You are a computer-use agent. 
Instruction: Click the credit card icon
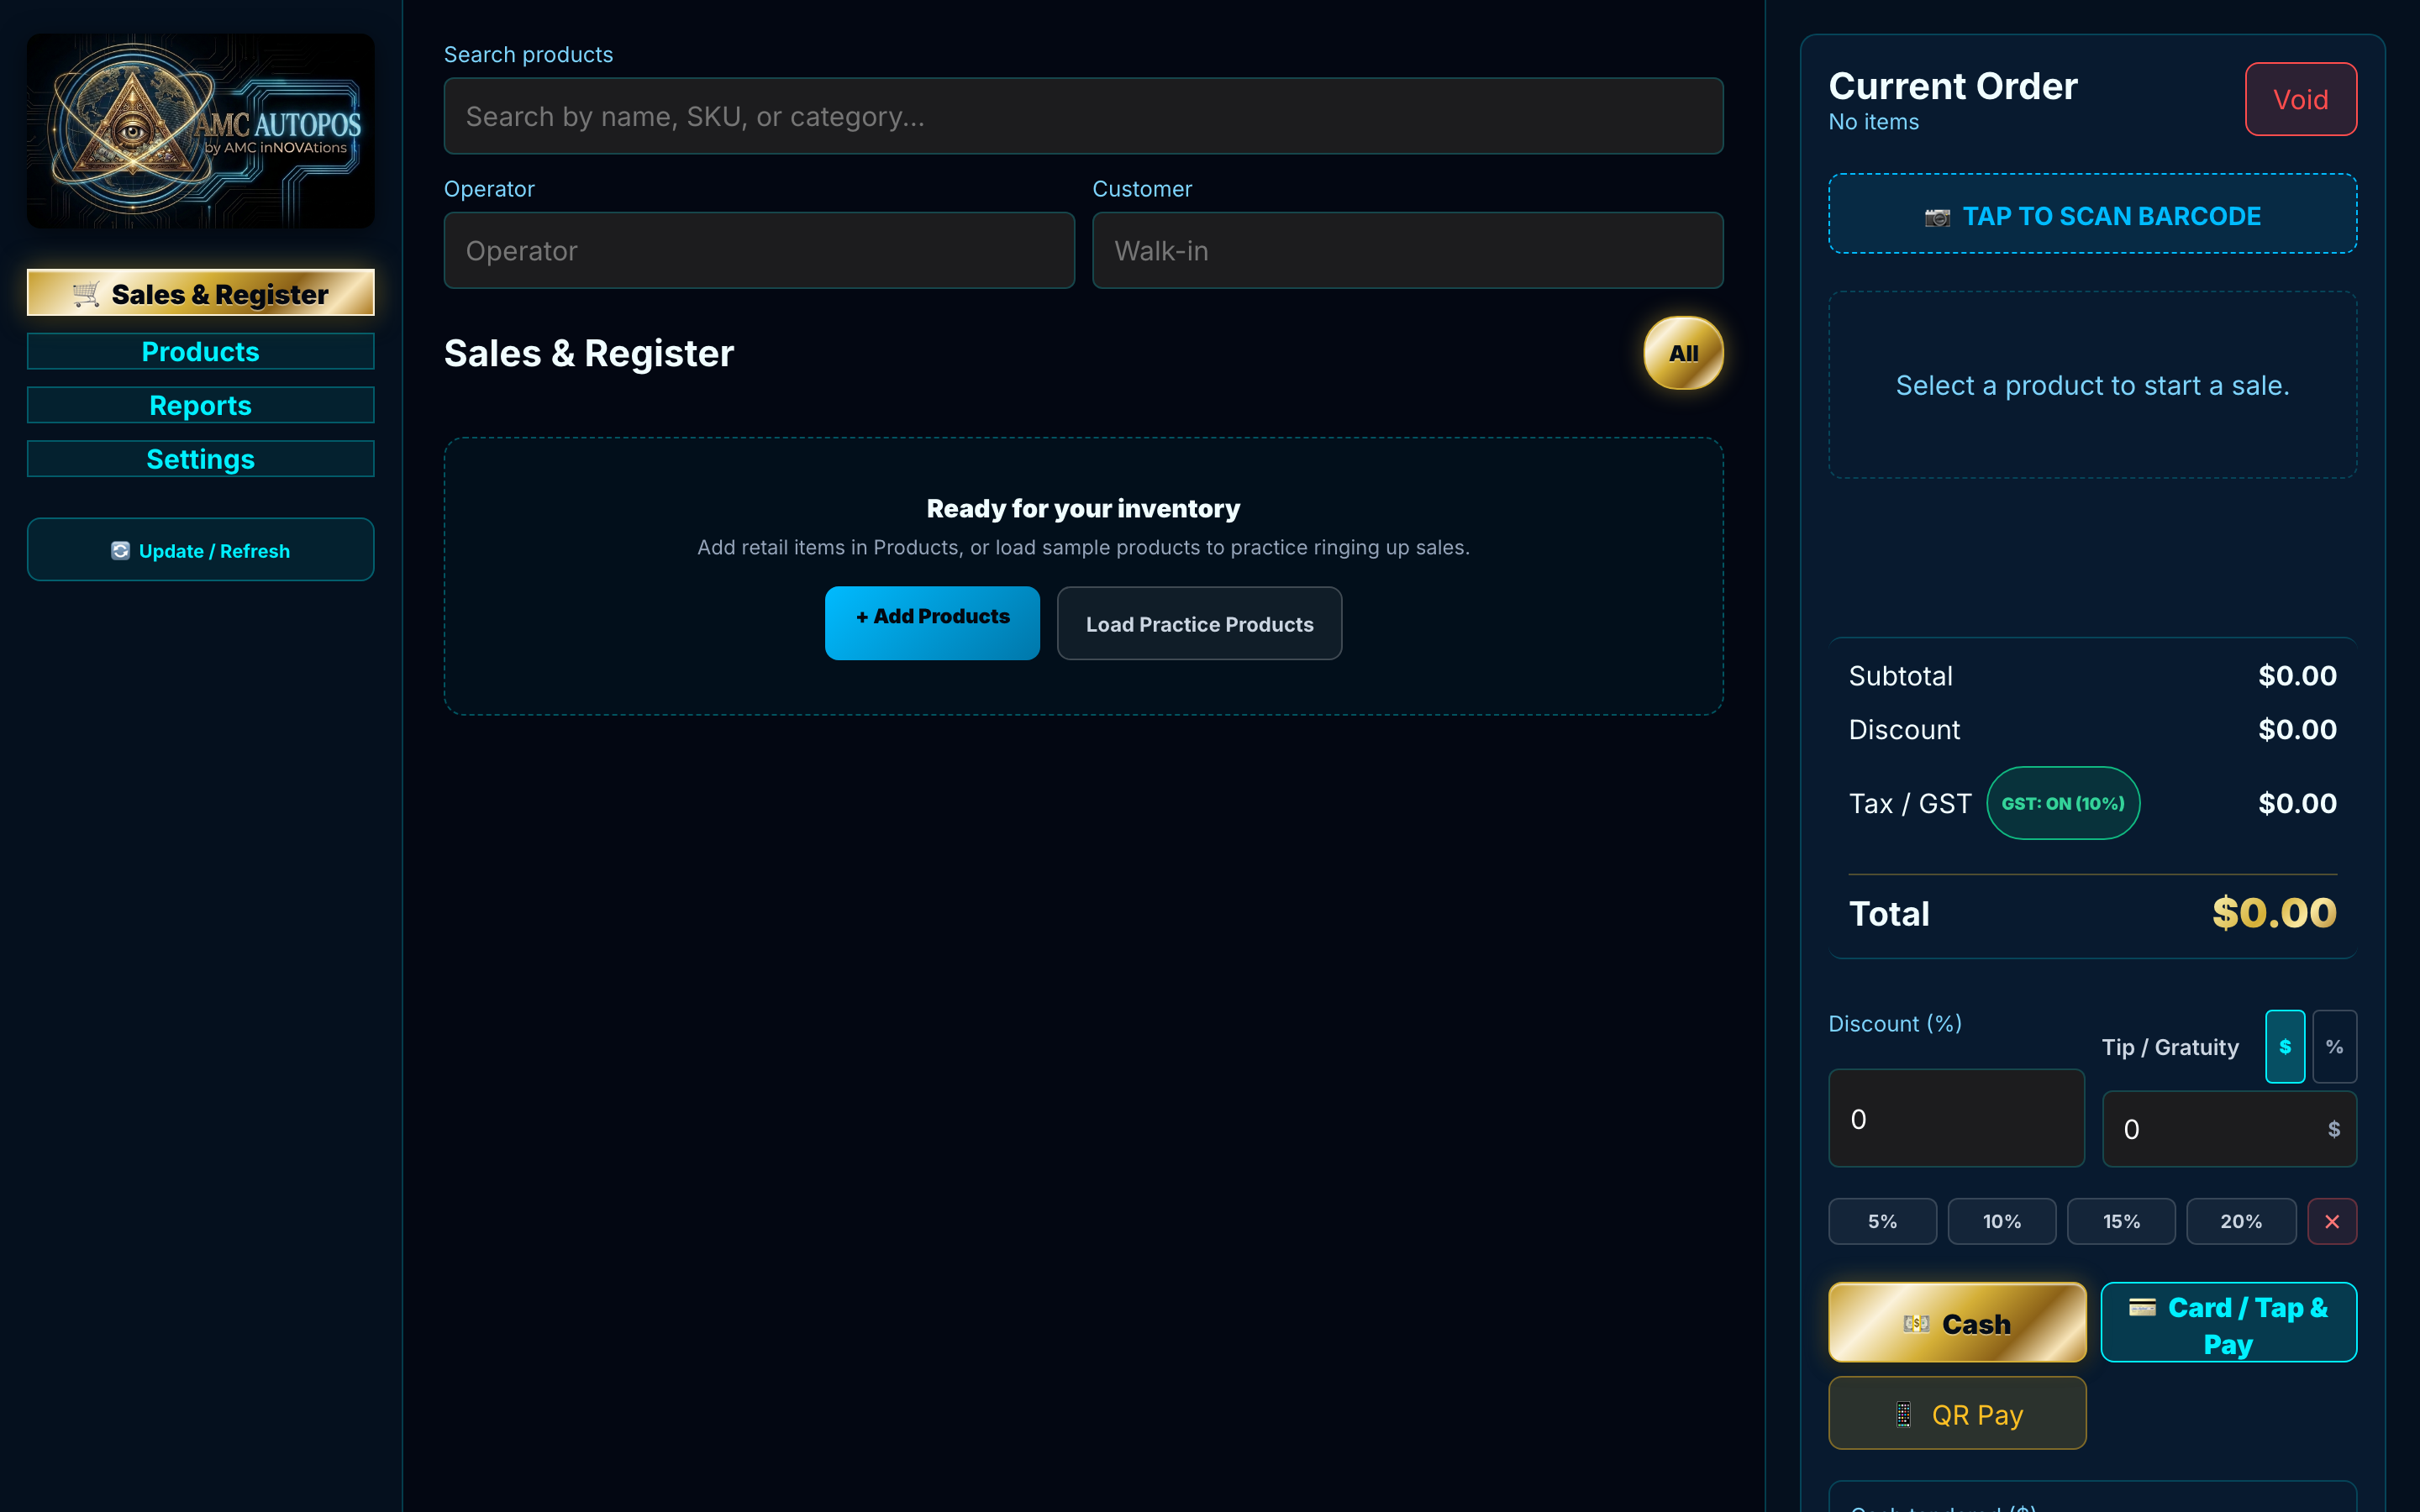click(2142, 1307)
